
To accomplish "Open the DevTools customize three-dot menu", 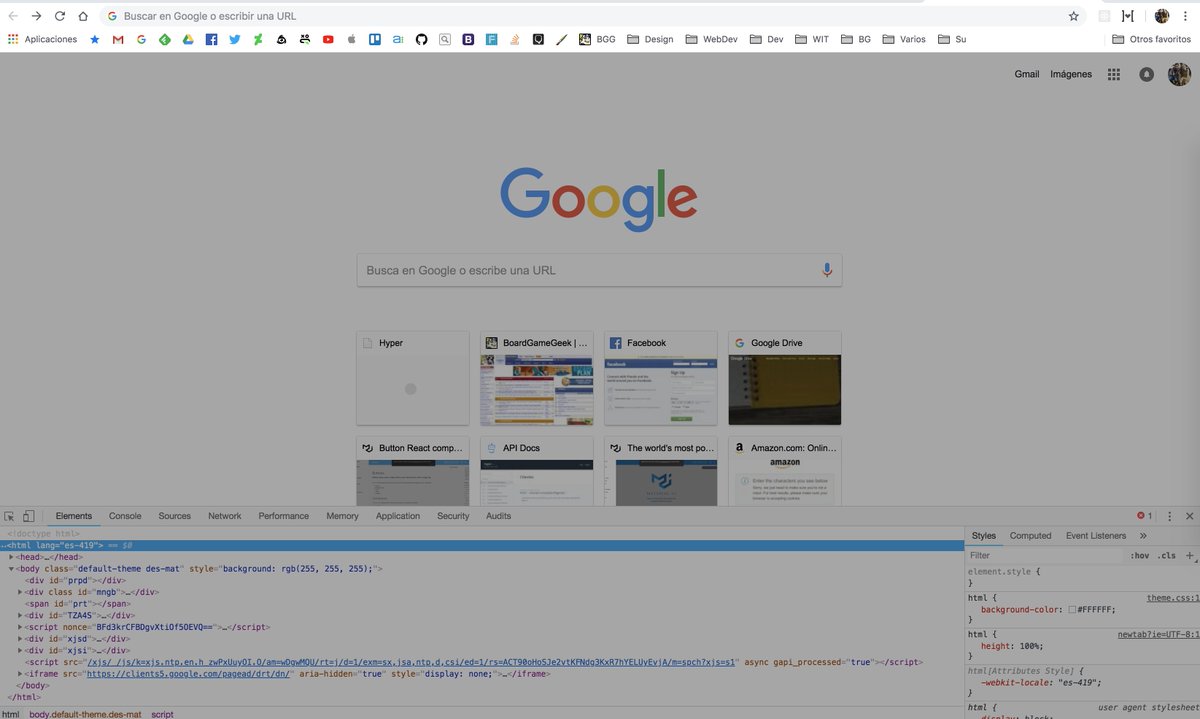I will [1169, 516].
